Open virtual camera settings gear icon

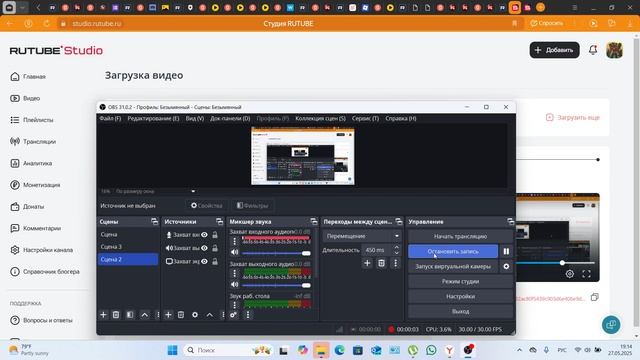(x=506, y=266)
